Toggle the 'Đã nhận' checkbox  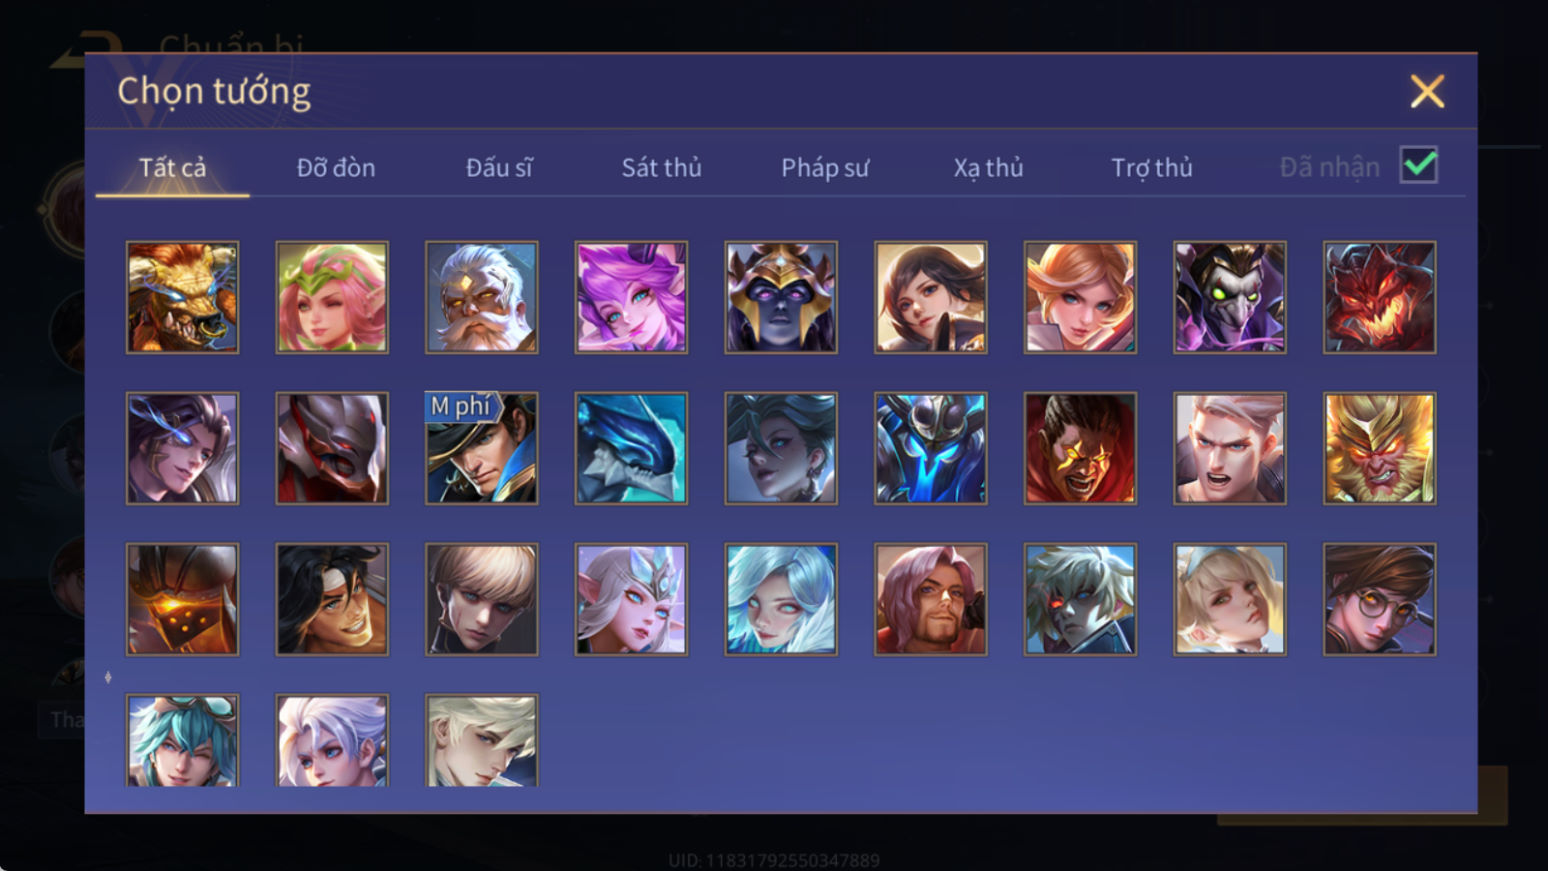click(x=1418, y=165)
